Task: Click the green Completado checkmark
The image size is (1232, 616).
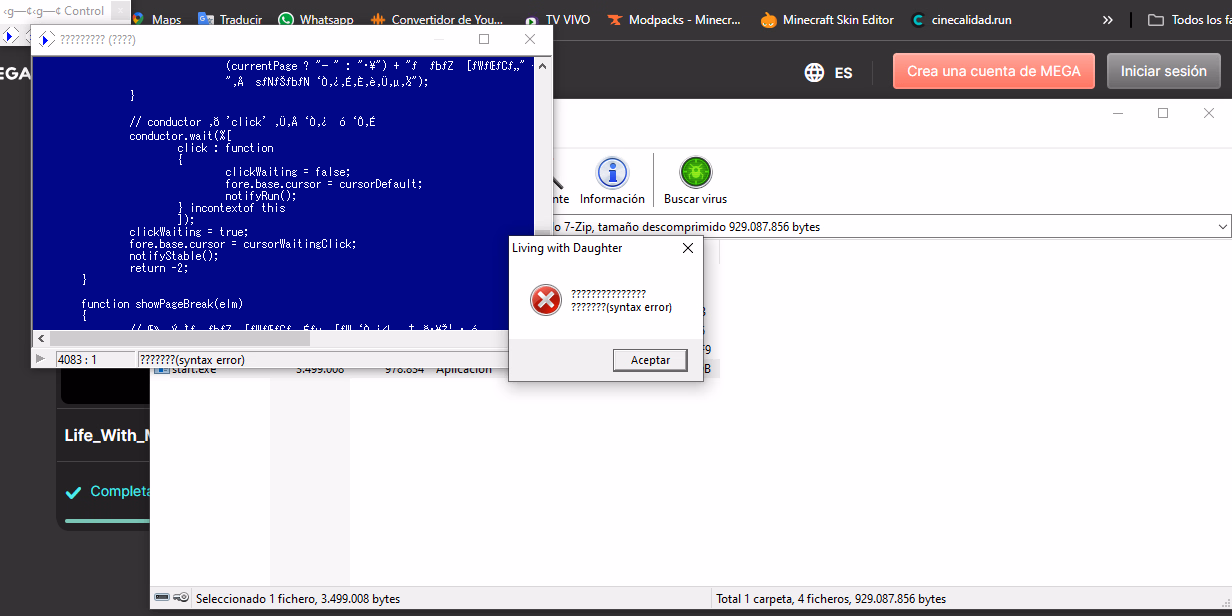Action: pyautogui.click(x=73, y=492)
